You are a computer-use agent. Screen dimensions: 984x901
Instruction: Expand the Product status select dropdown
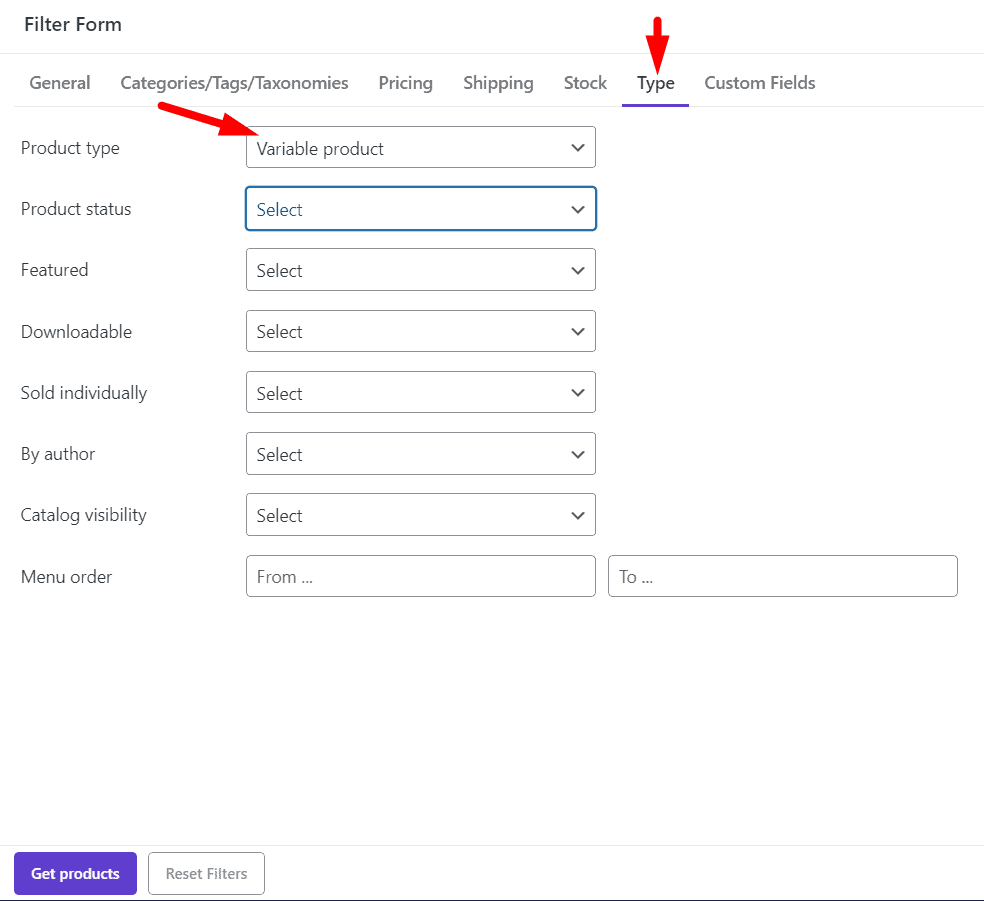[x=420, y=209]
